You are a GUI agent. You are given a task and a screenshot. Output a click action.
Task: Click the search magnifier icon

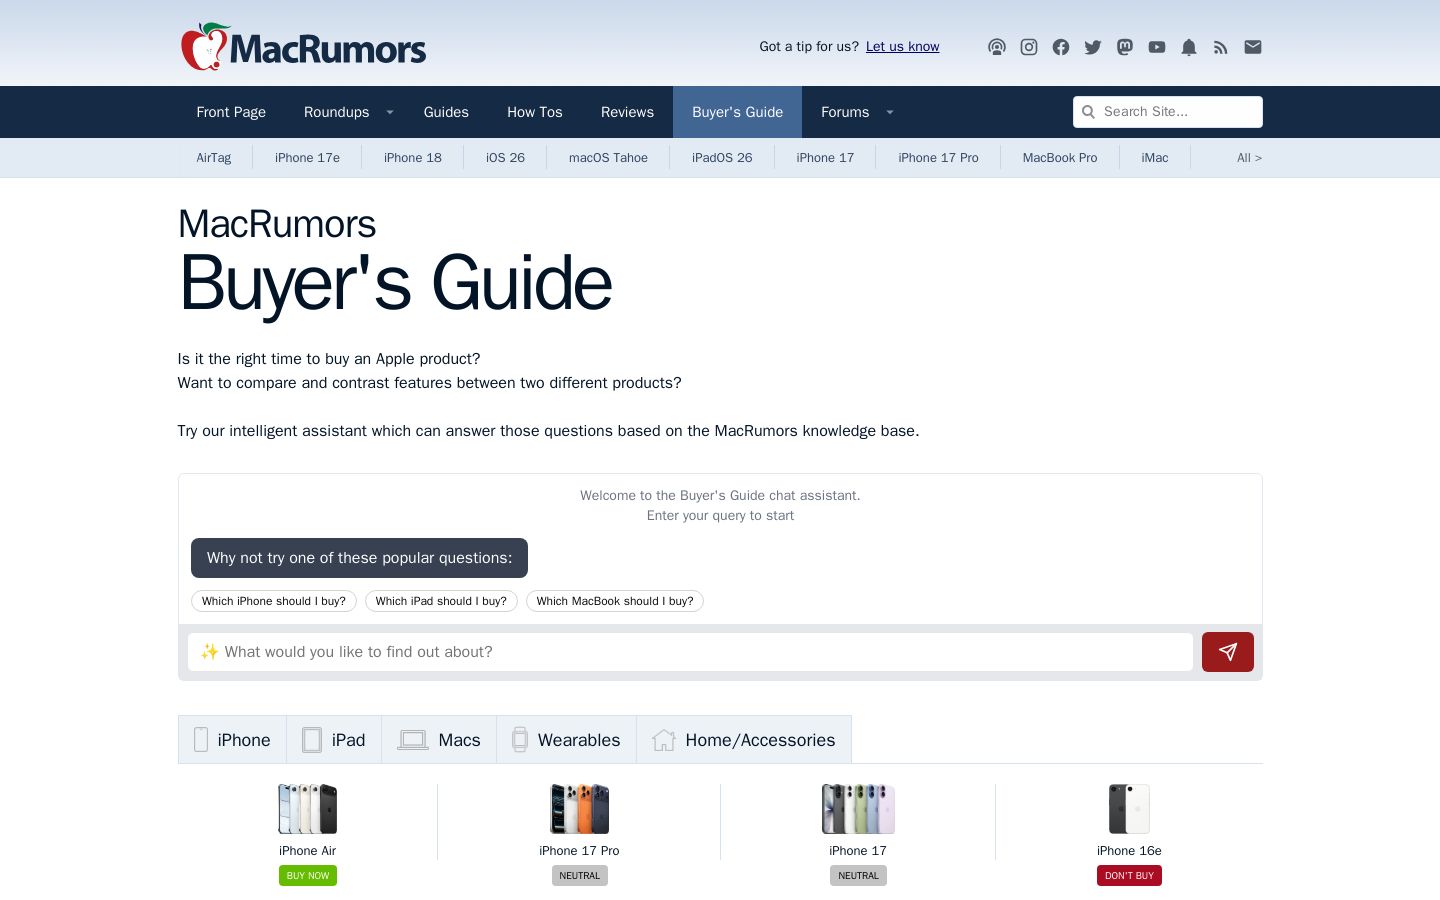1089,112
